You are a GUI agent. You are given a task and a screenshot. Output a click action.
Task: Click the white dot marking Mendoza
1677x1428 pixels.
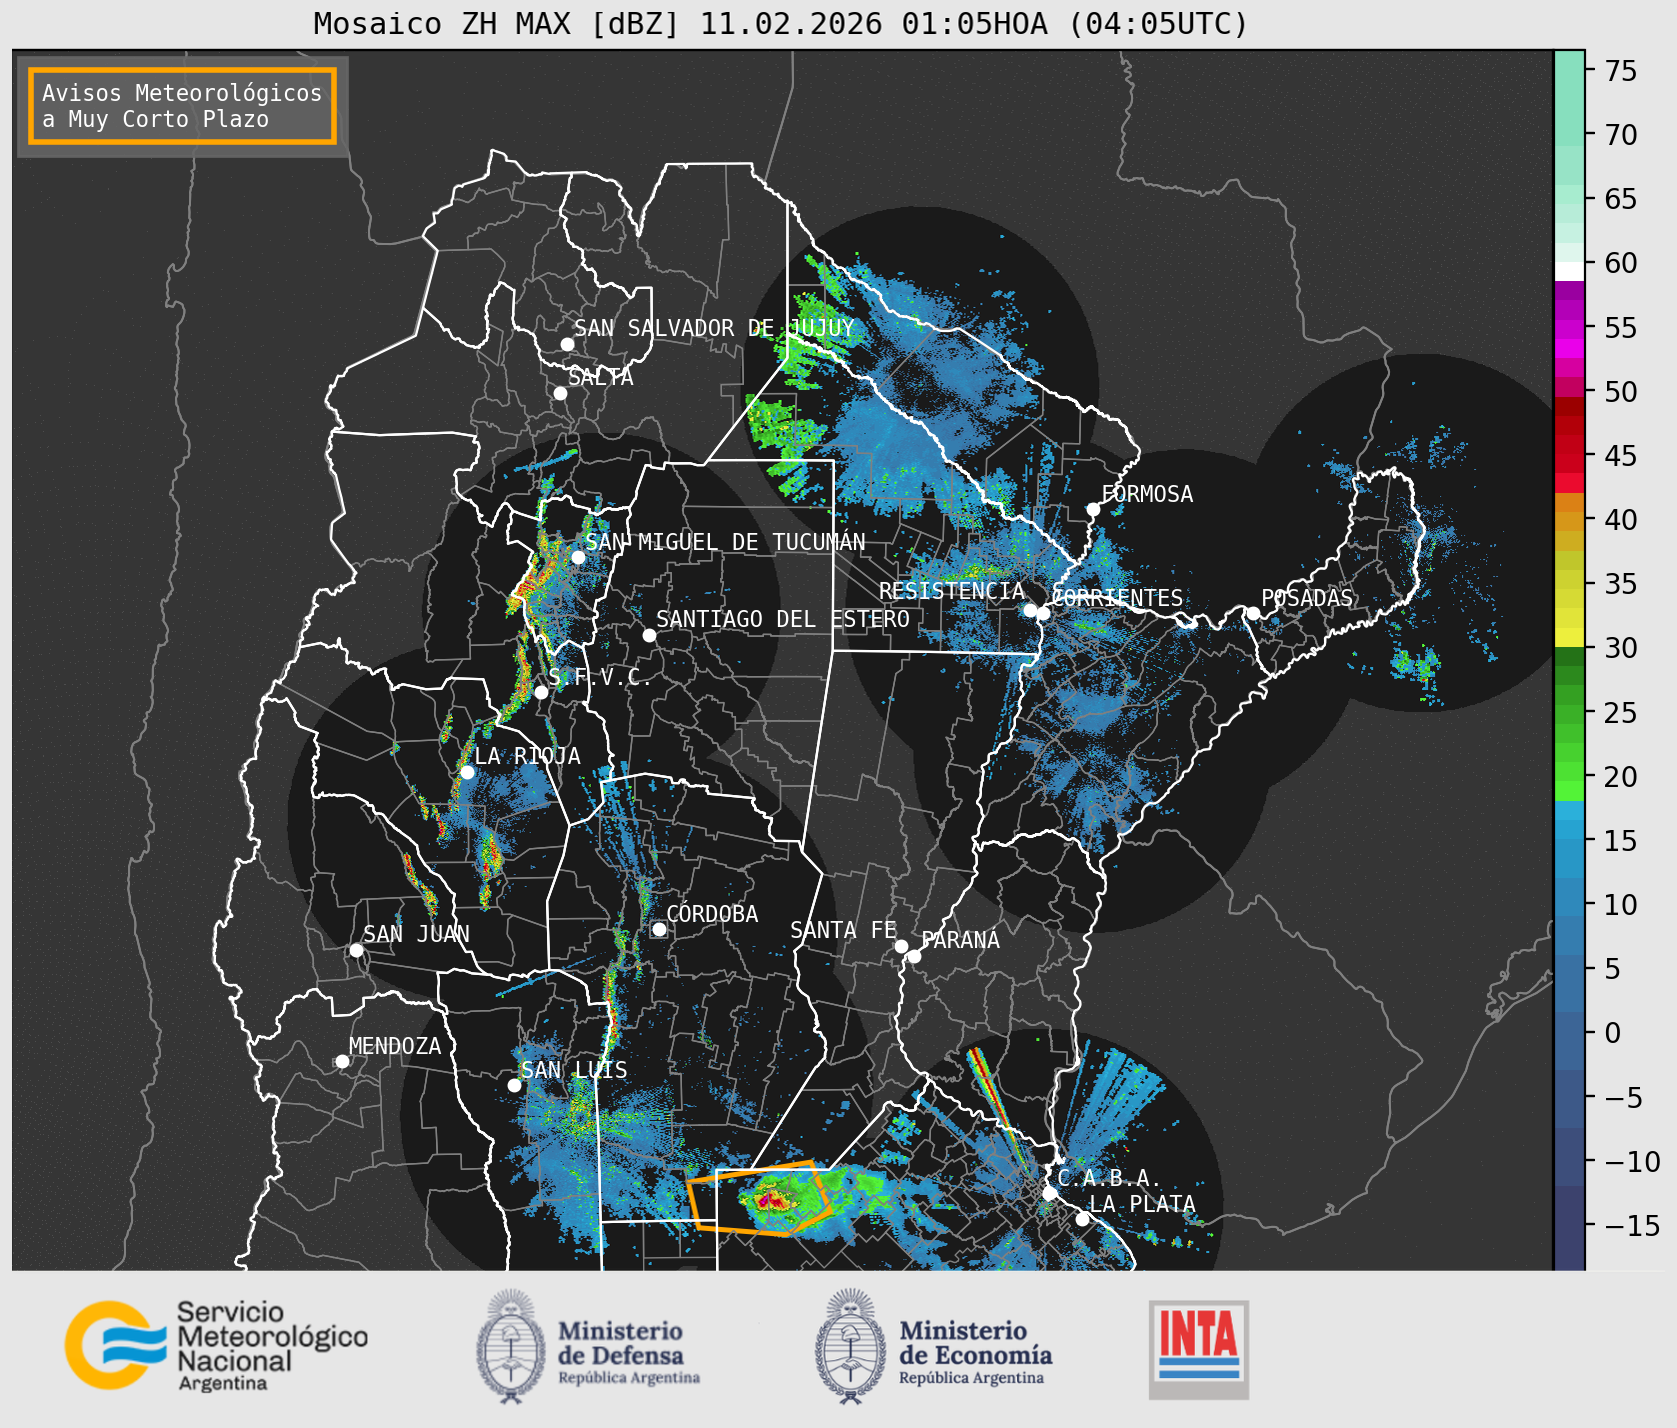342,1061
